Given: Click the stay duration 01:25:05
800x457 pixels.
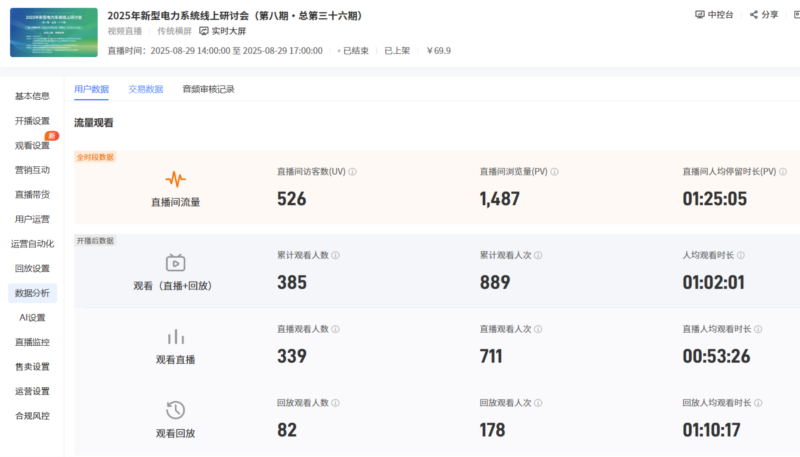Looking at the screenshot, I should (715, 198).
